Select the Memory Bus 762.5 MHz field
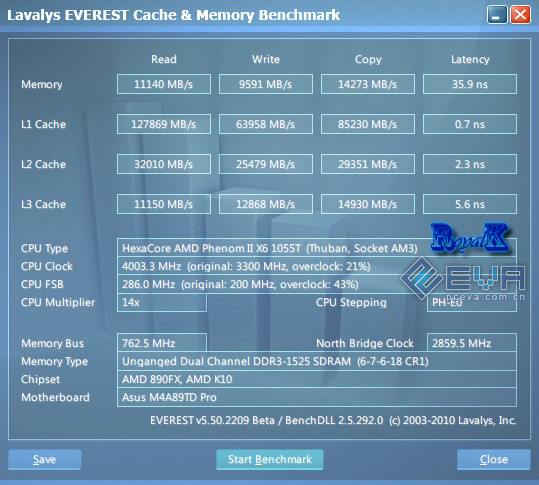 point(162,343)
